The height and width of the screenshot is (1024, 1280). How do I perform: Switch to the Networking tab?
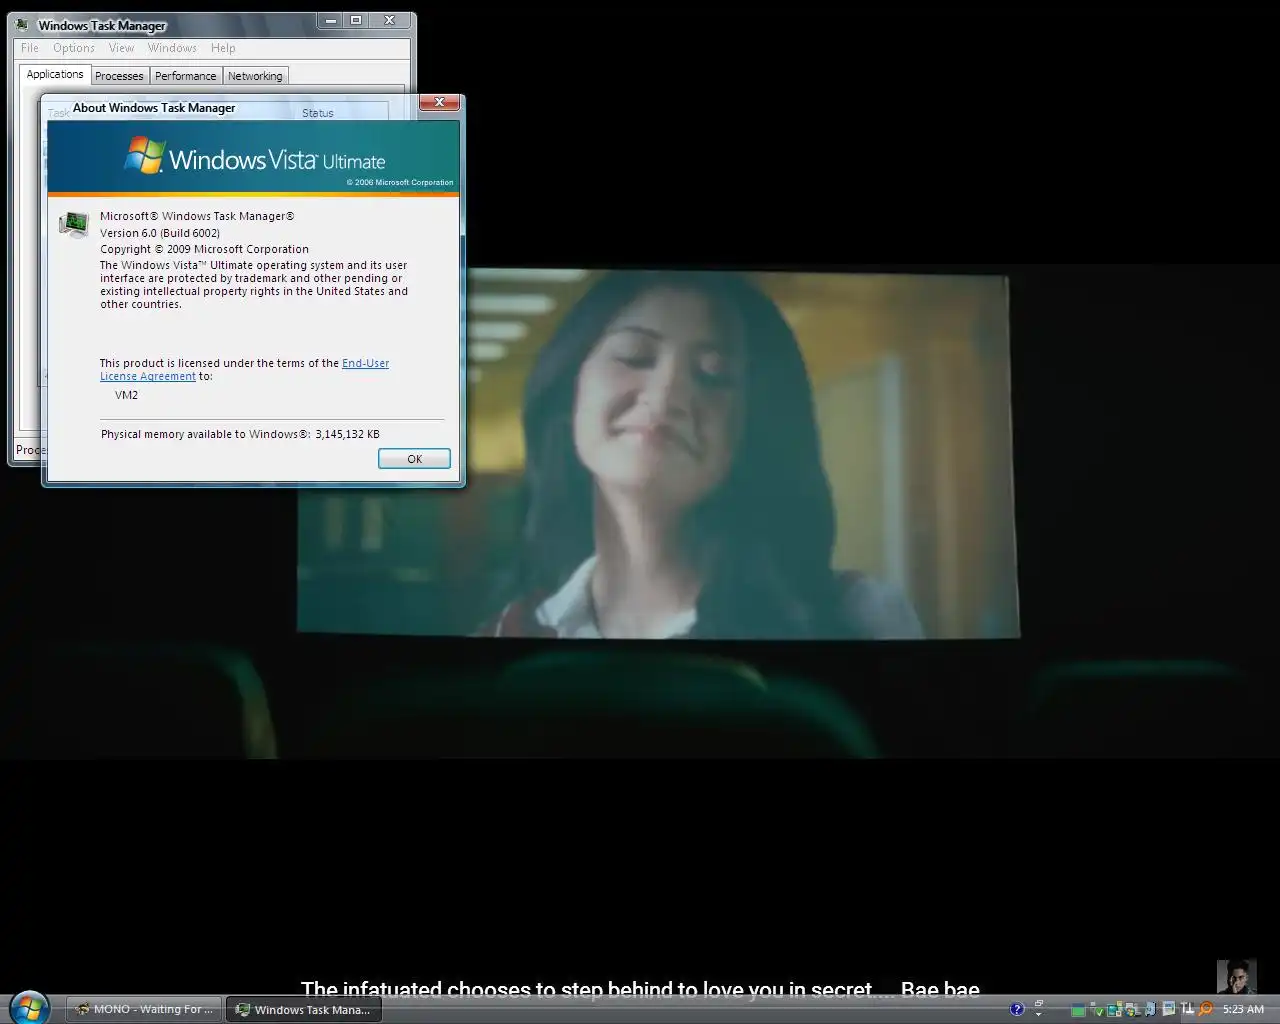pos(255,76)
